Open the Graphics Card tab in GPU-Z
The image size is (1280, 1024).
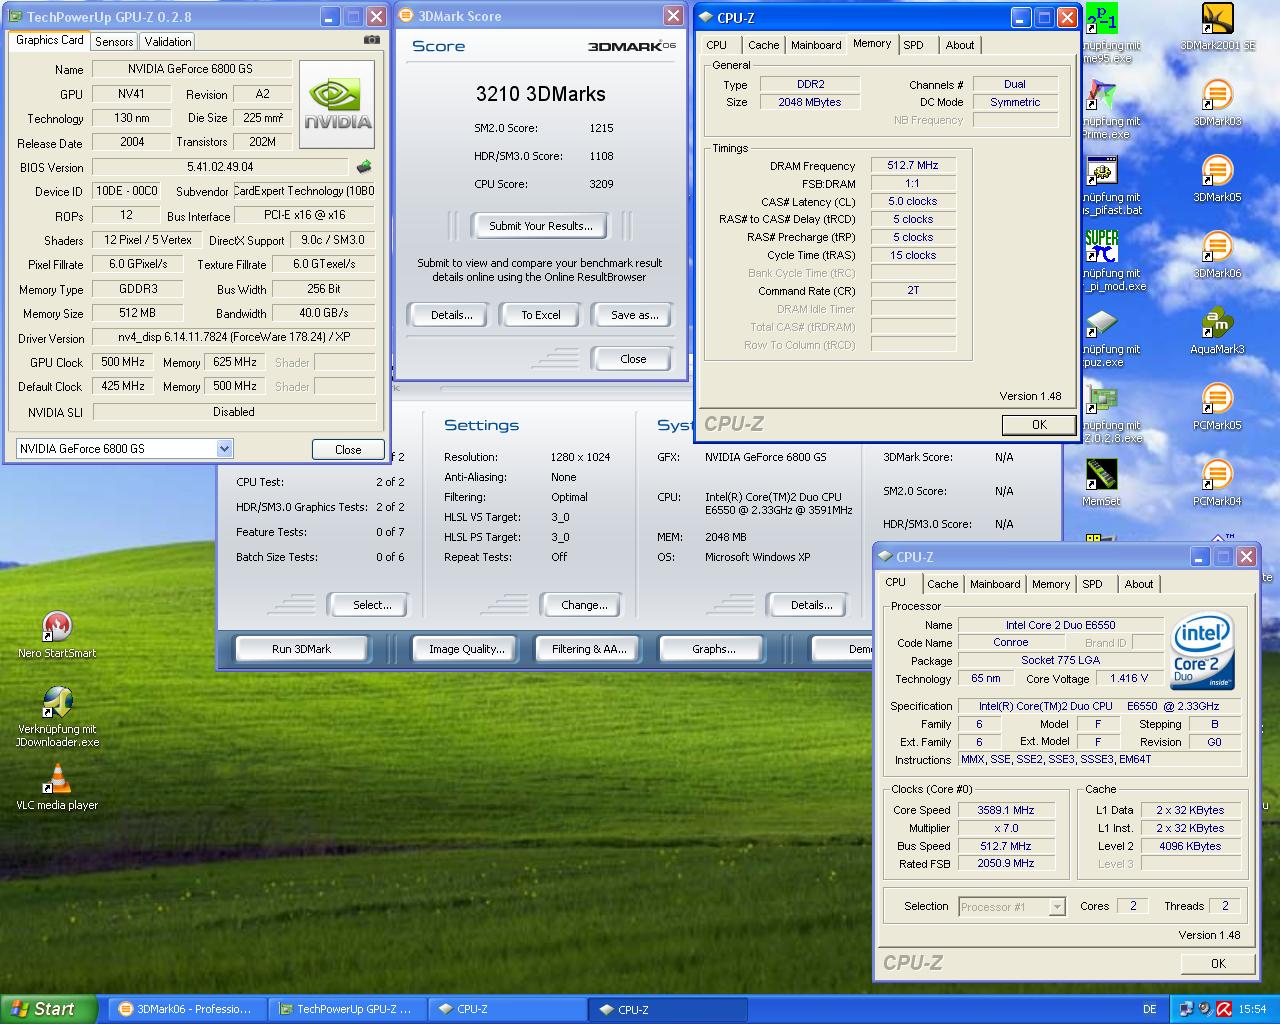[50, 40]
